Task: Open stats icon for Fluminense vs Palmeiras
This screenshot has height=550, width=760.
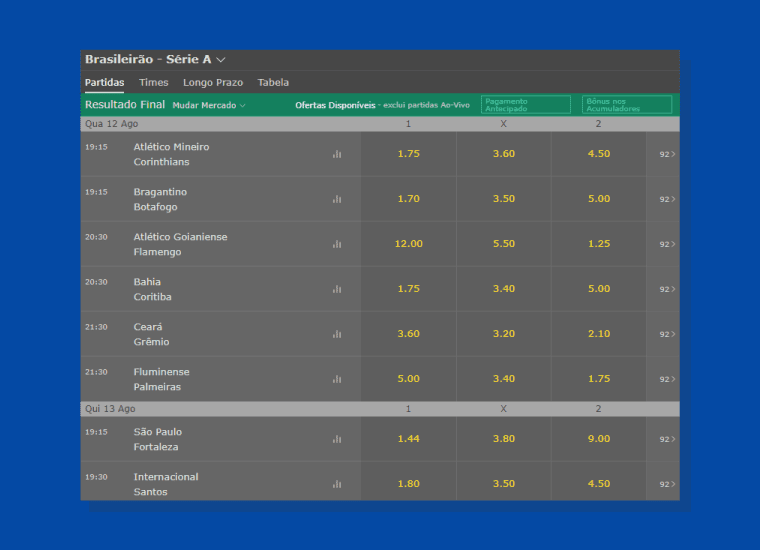Action: (337, 379)
